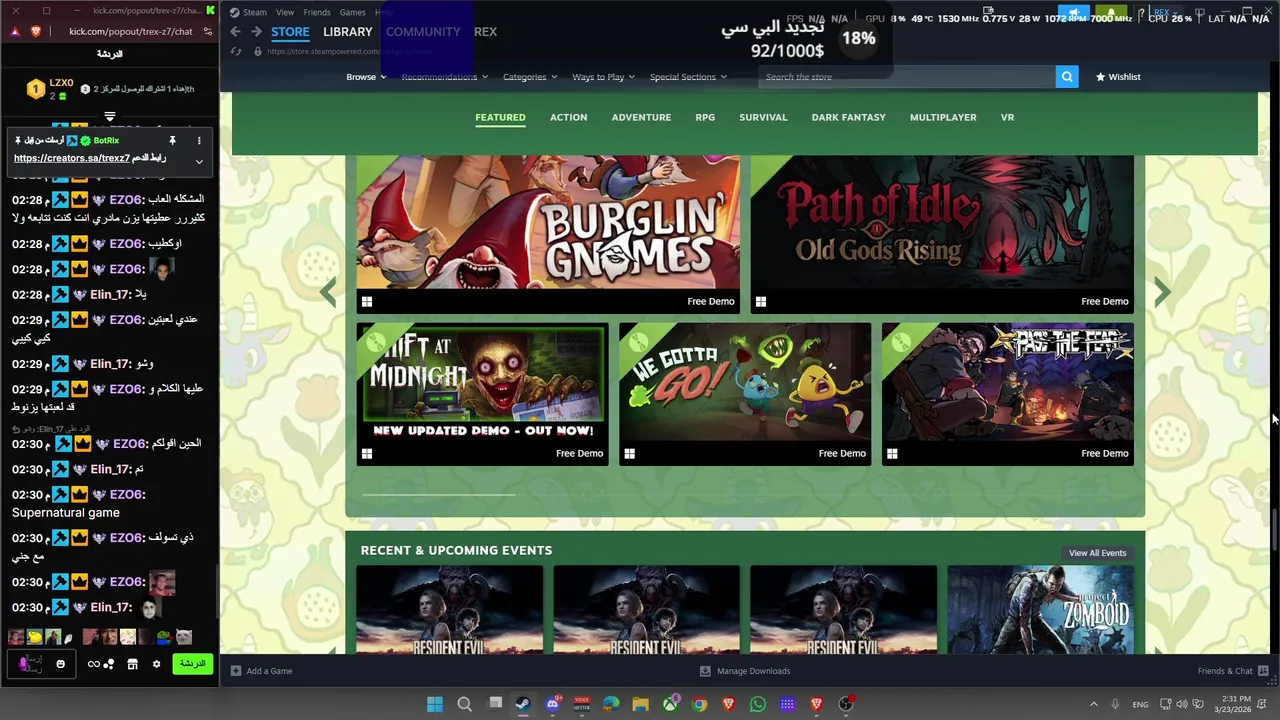Open emoji picker in Kick chat
Screen dimensions: 1280x720
click(x=61, y=664)
